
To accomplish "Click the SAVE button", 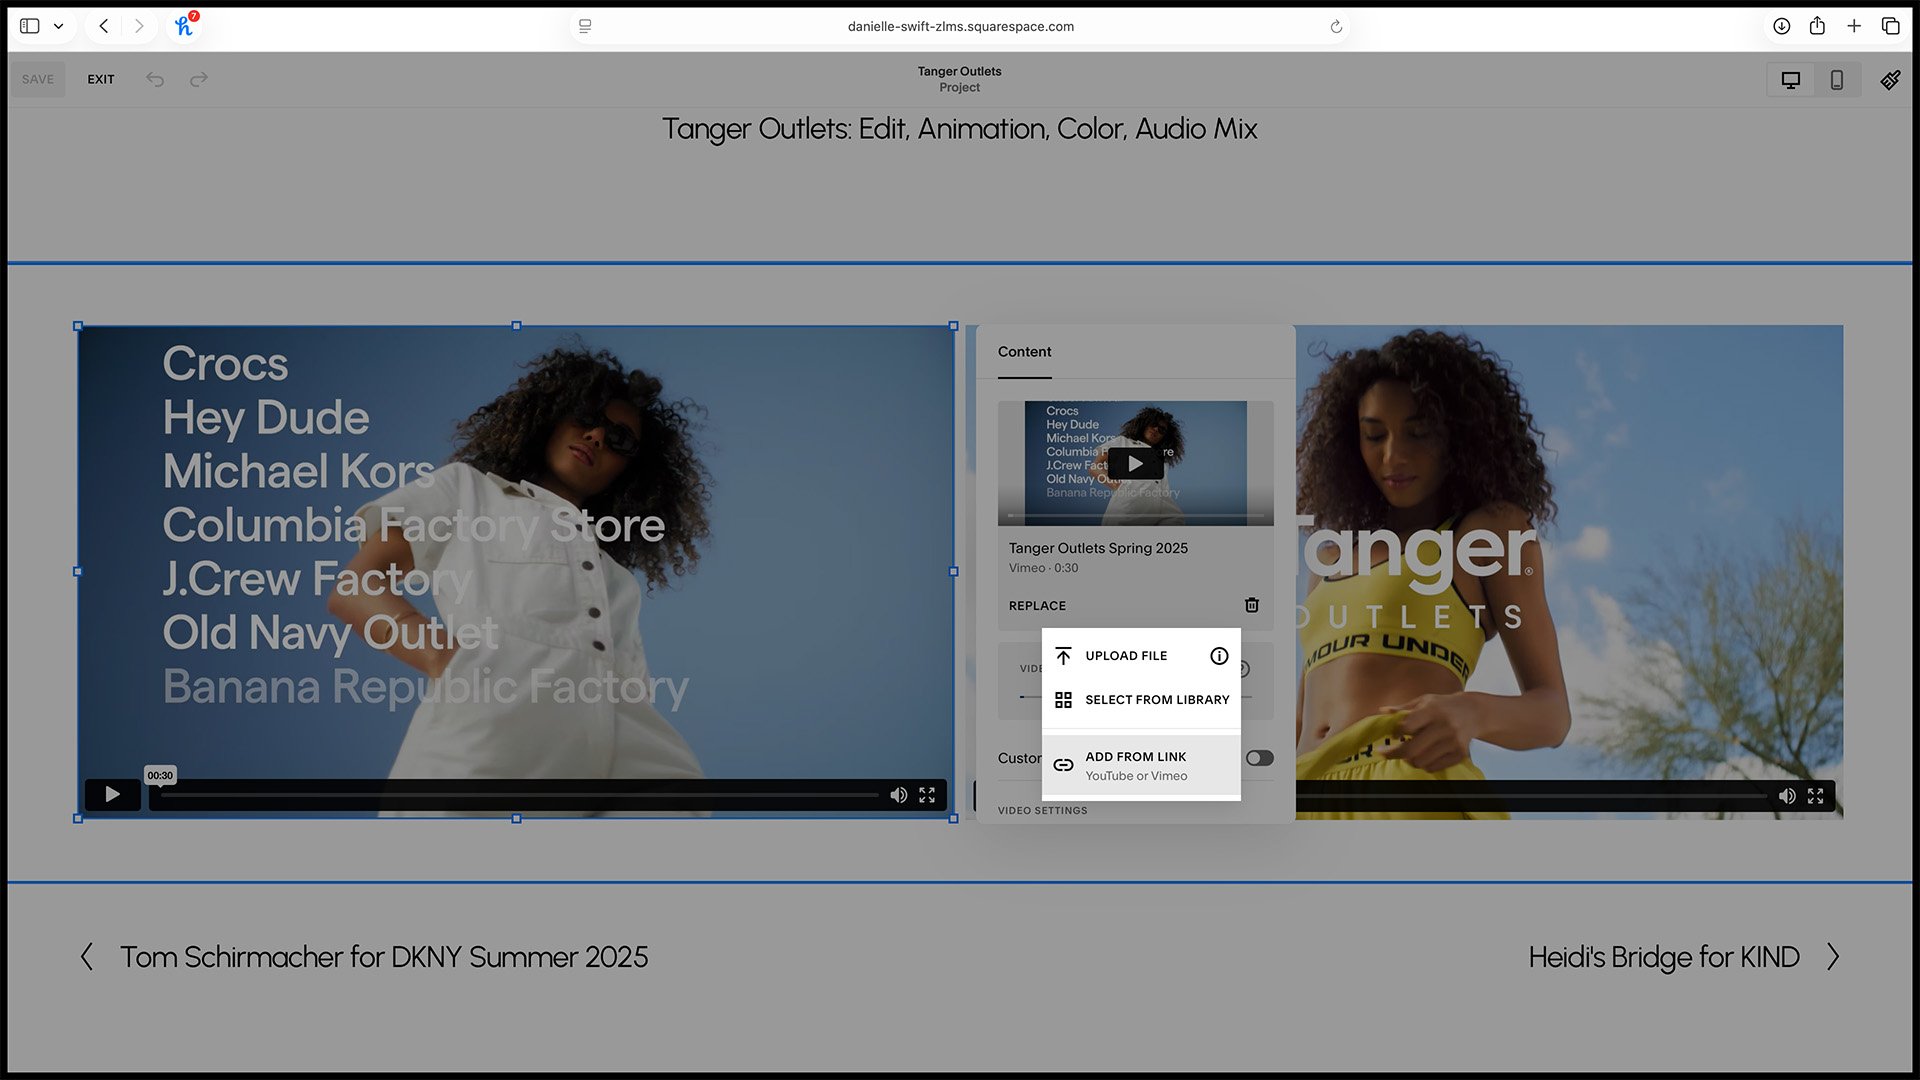I will coord(38,79).
